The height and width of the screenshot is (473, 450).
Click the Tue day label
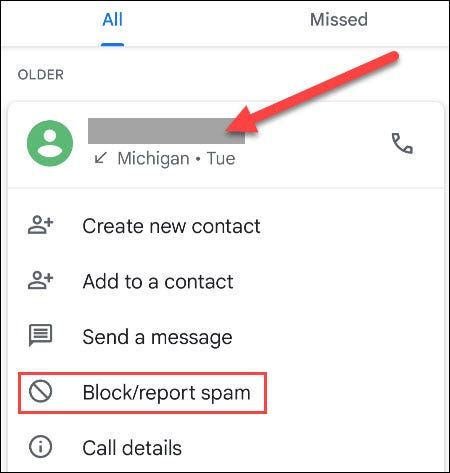click(x=221, y=158)
